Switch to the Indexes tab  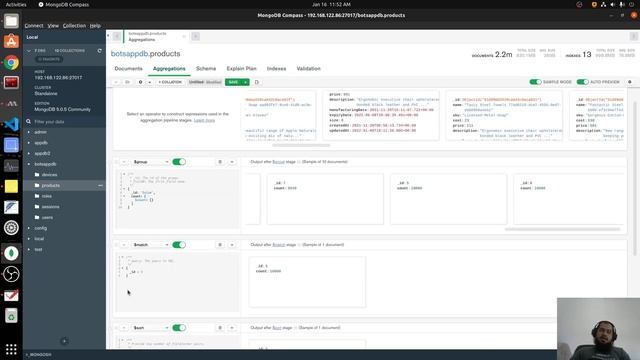[276, 69]
